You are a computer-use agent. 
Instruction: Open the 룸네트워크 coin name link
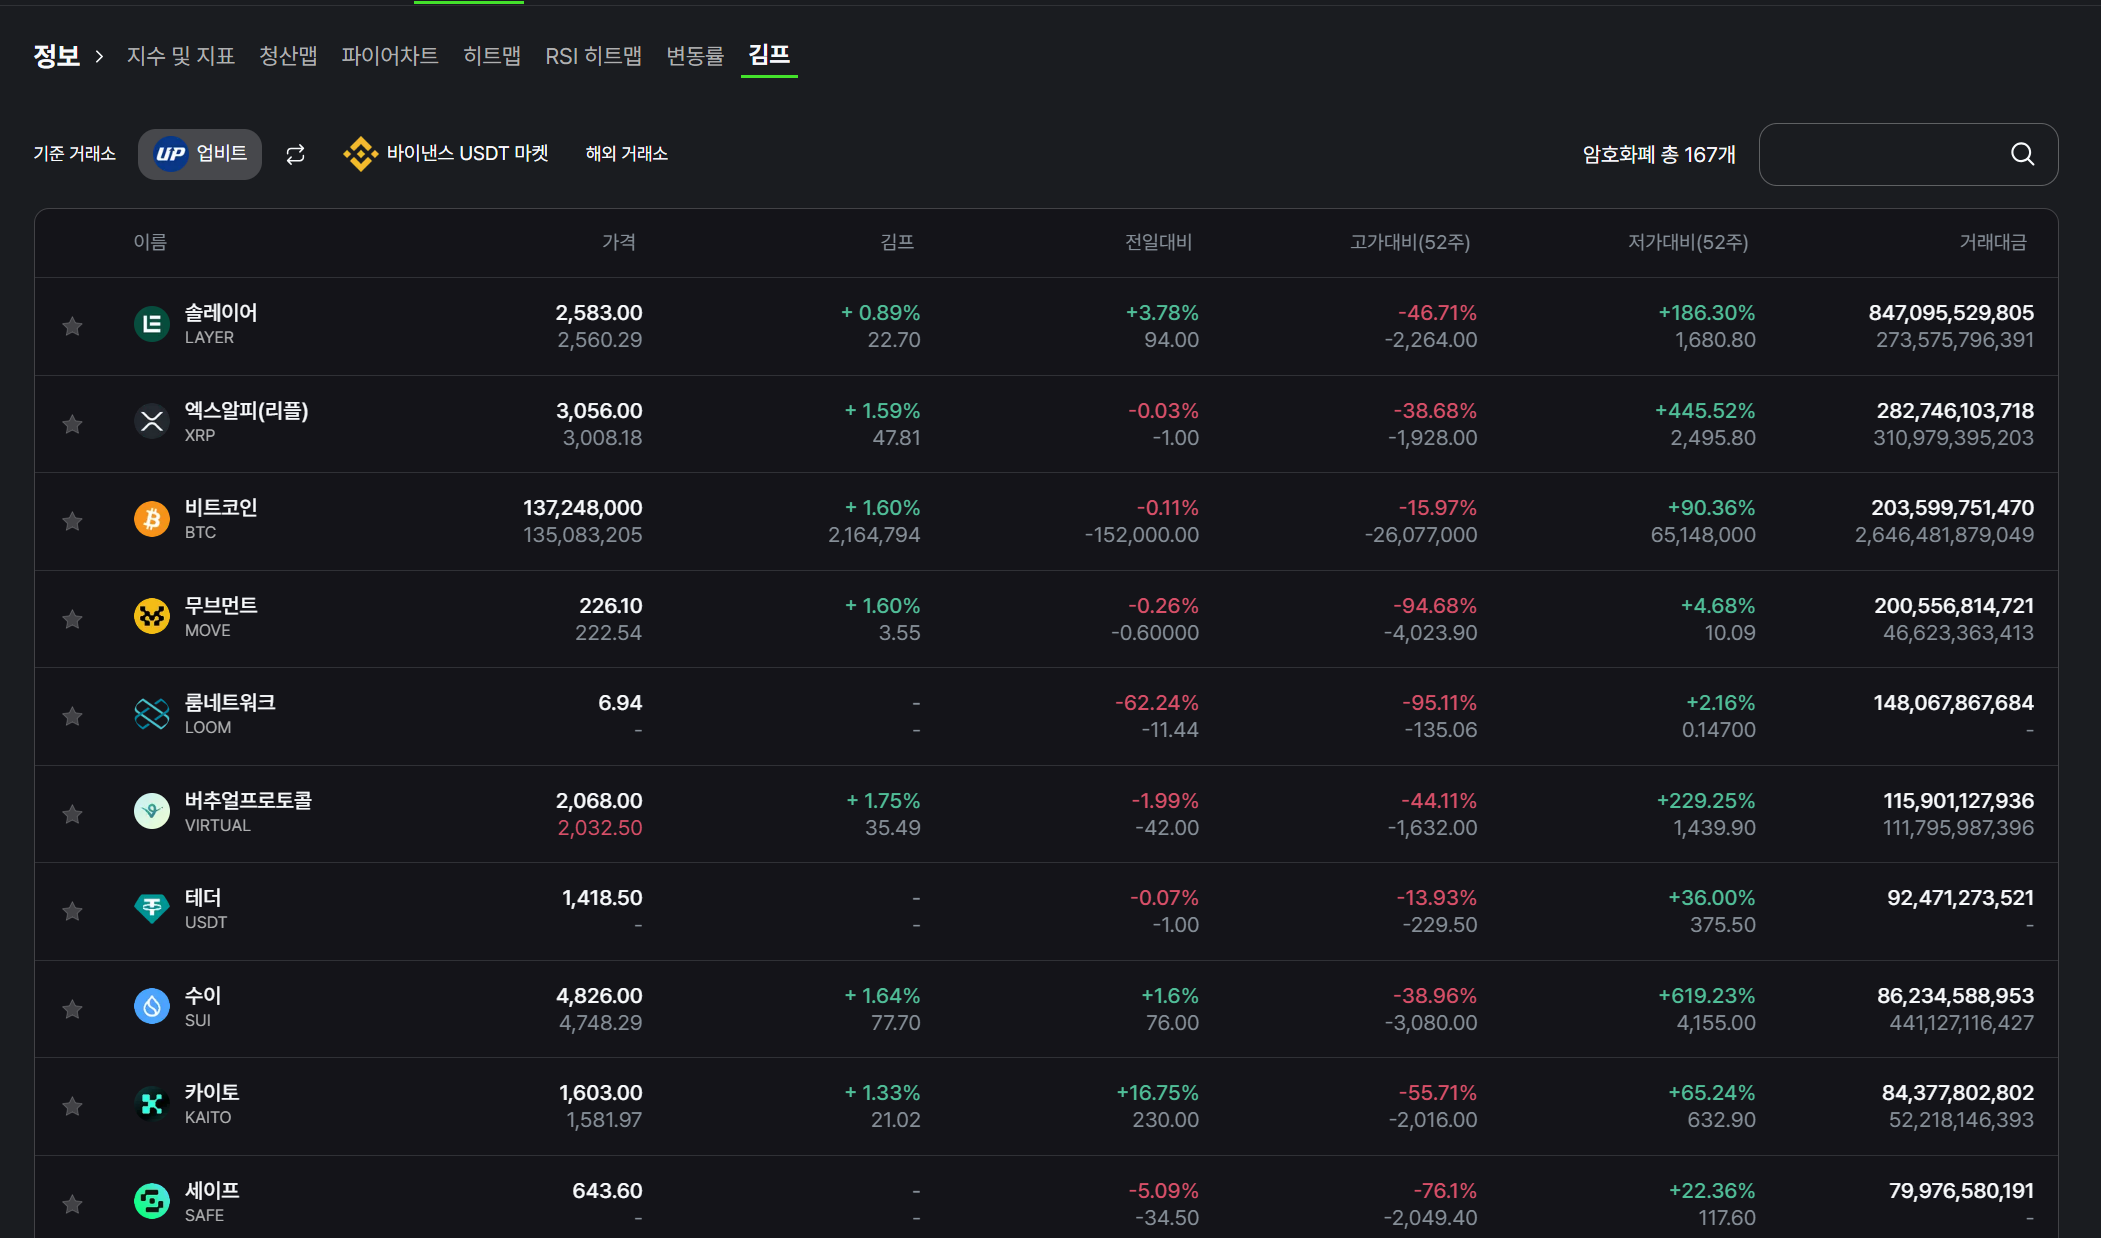tap(230, 702)
